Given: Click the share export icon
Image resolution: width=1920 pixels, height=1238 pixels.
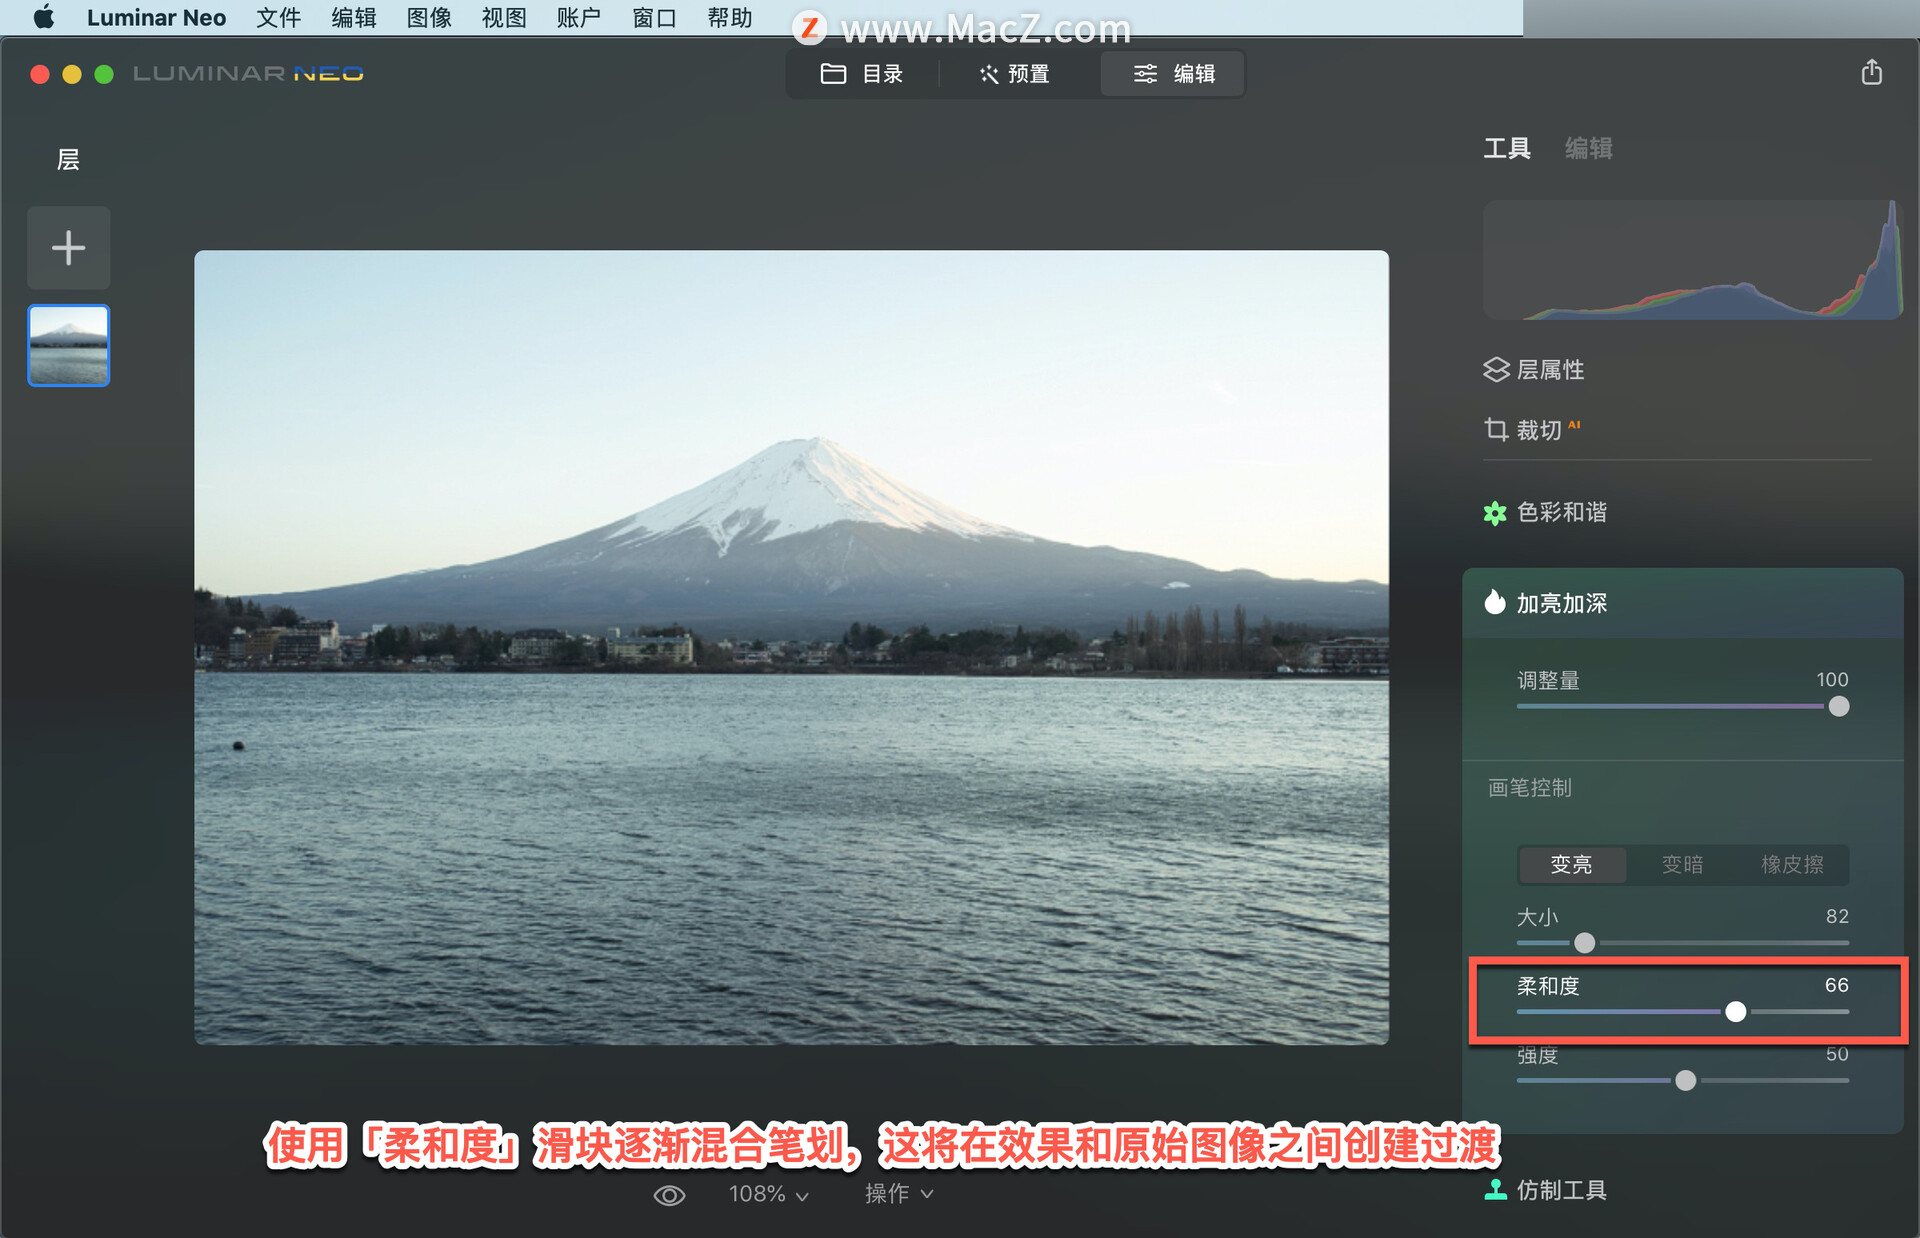Looking at the screenshot, I should coord(1871,72).
